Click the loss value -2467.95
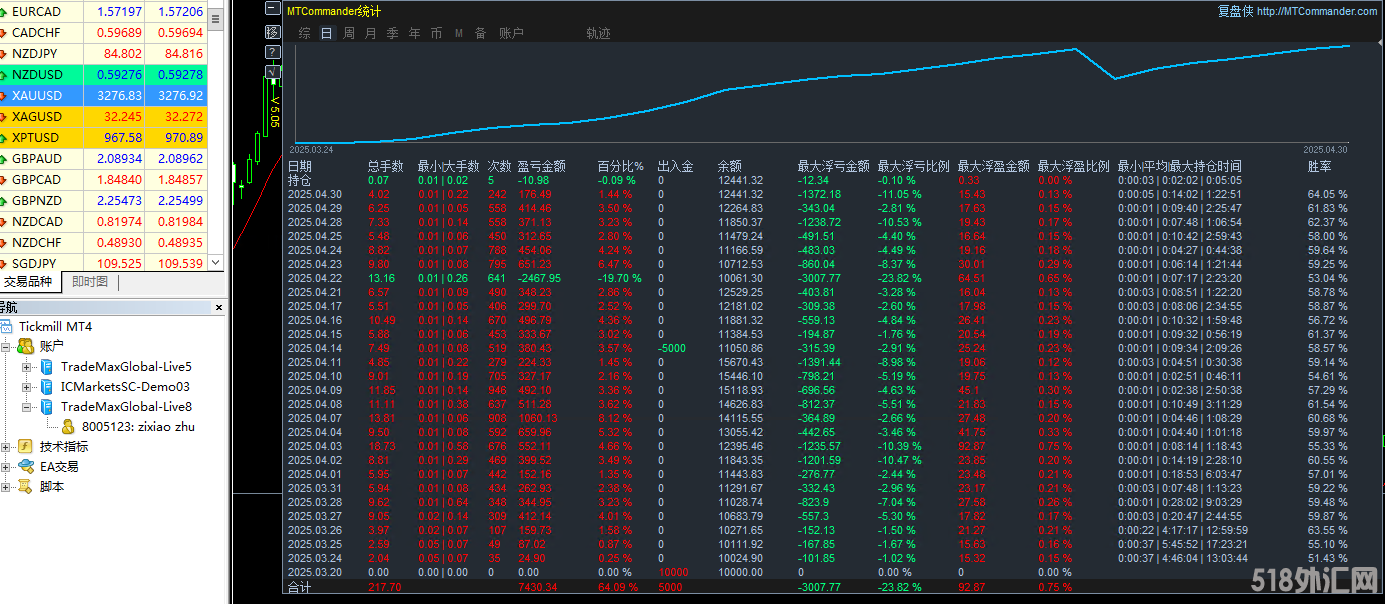Screen dimensions: 1385x604 click(539, 278)
